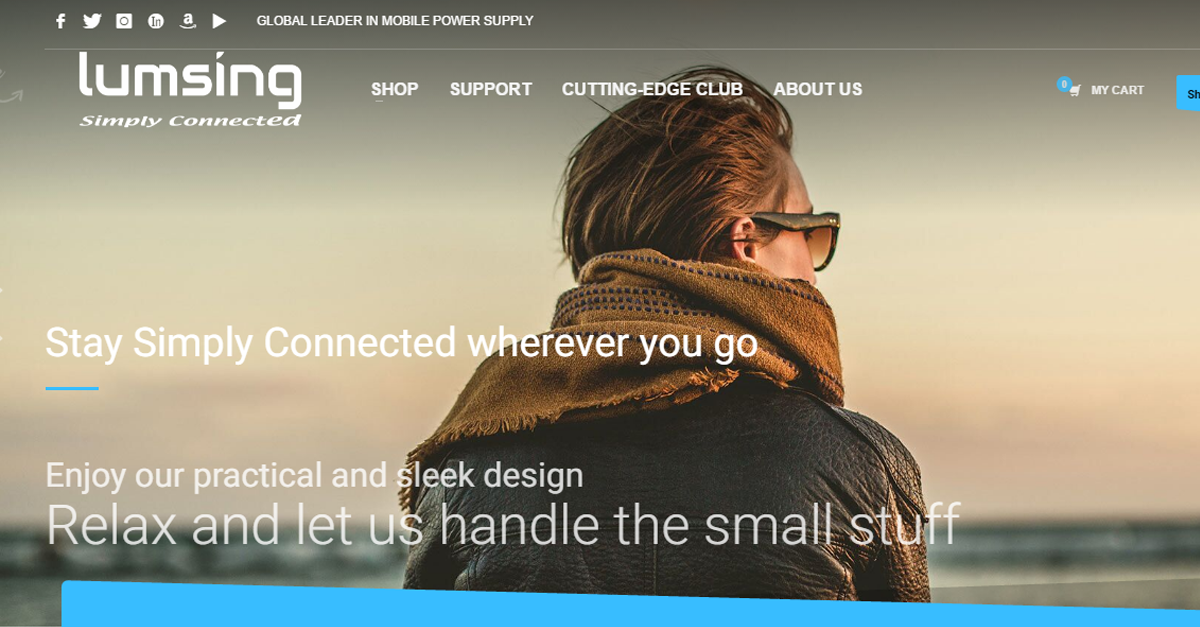Go to CUTTING-EDGE CLUB page

[x=652, y=89]
